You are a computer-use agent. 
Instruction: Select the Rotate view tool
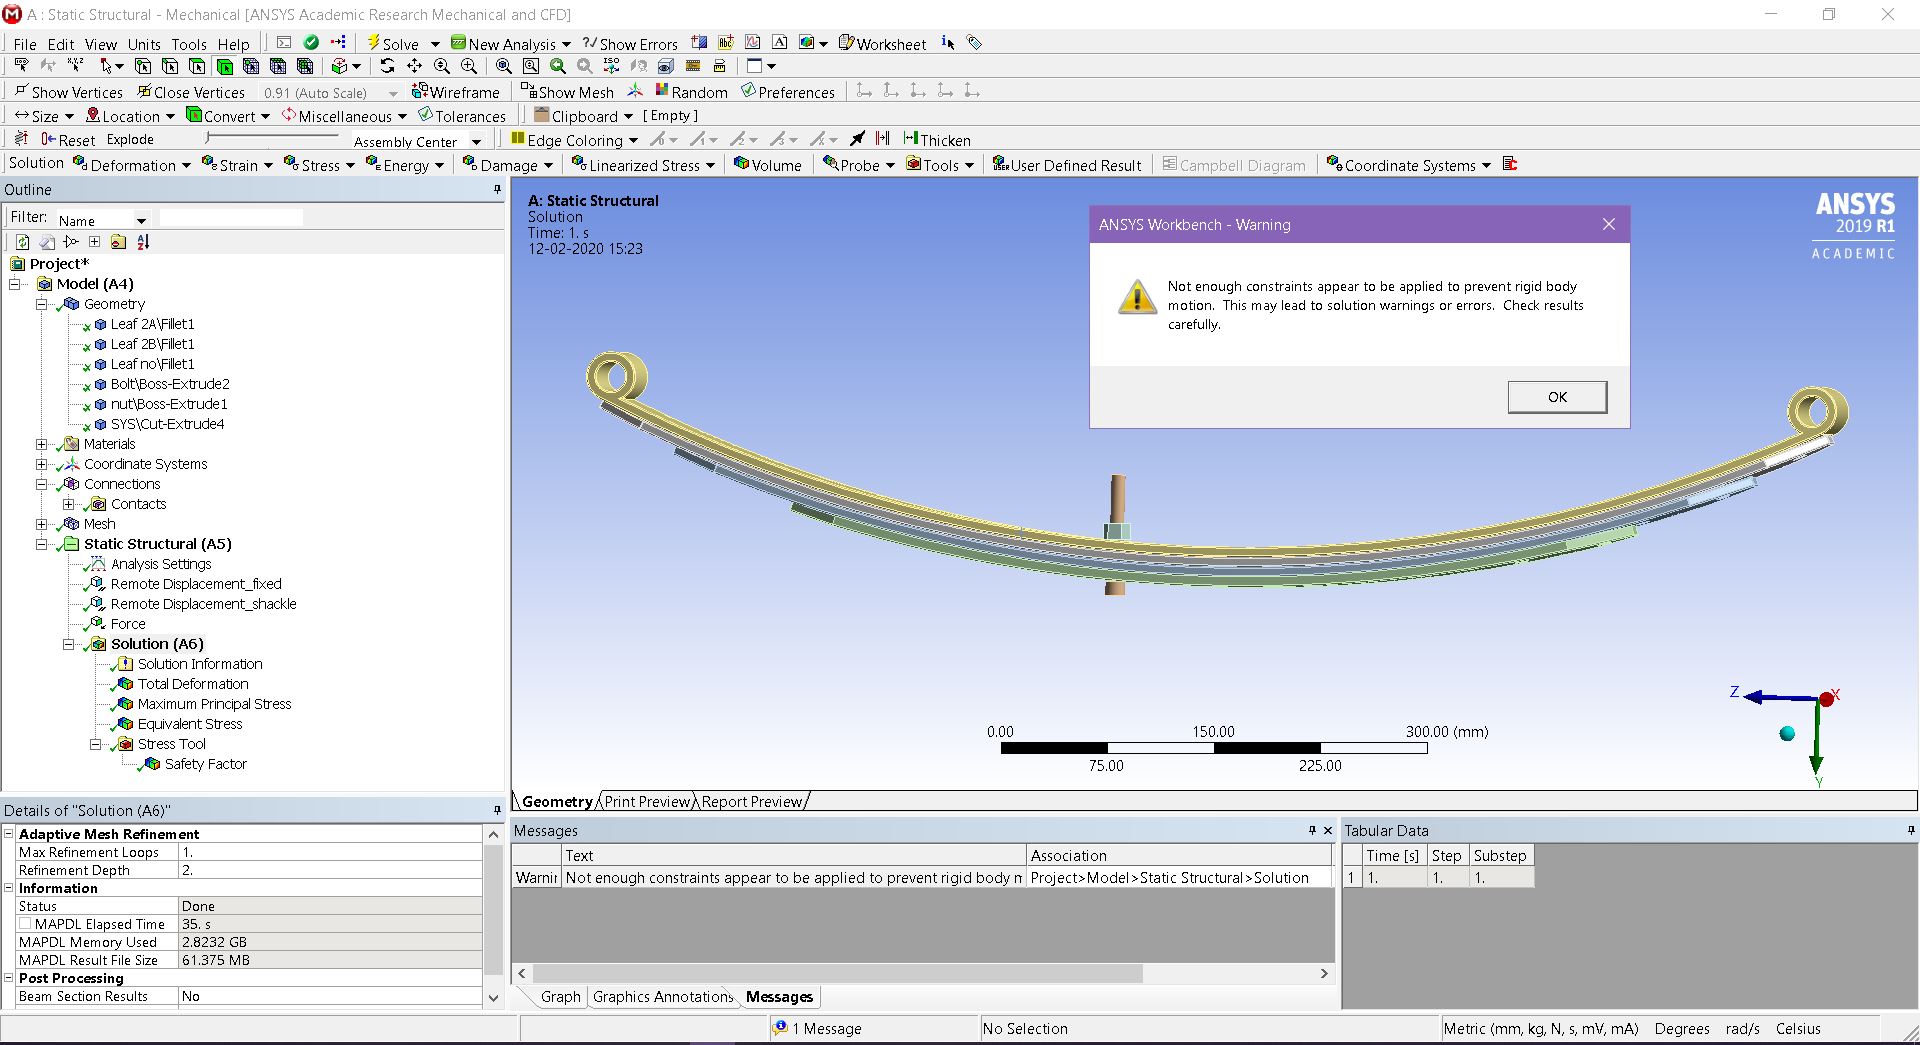coord(387,66)
